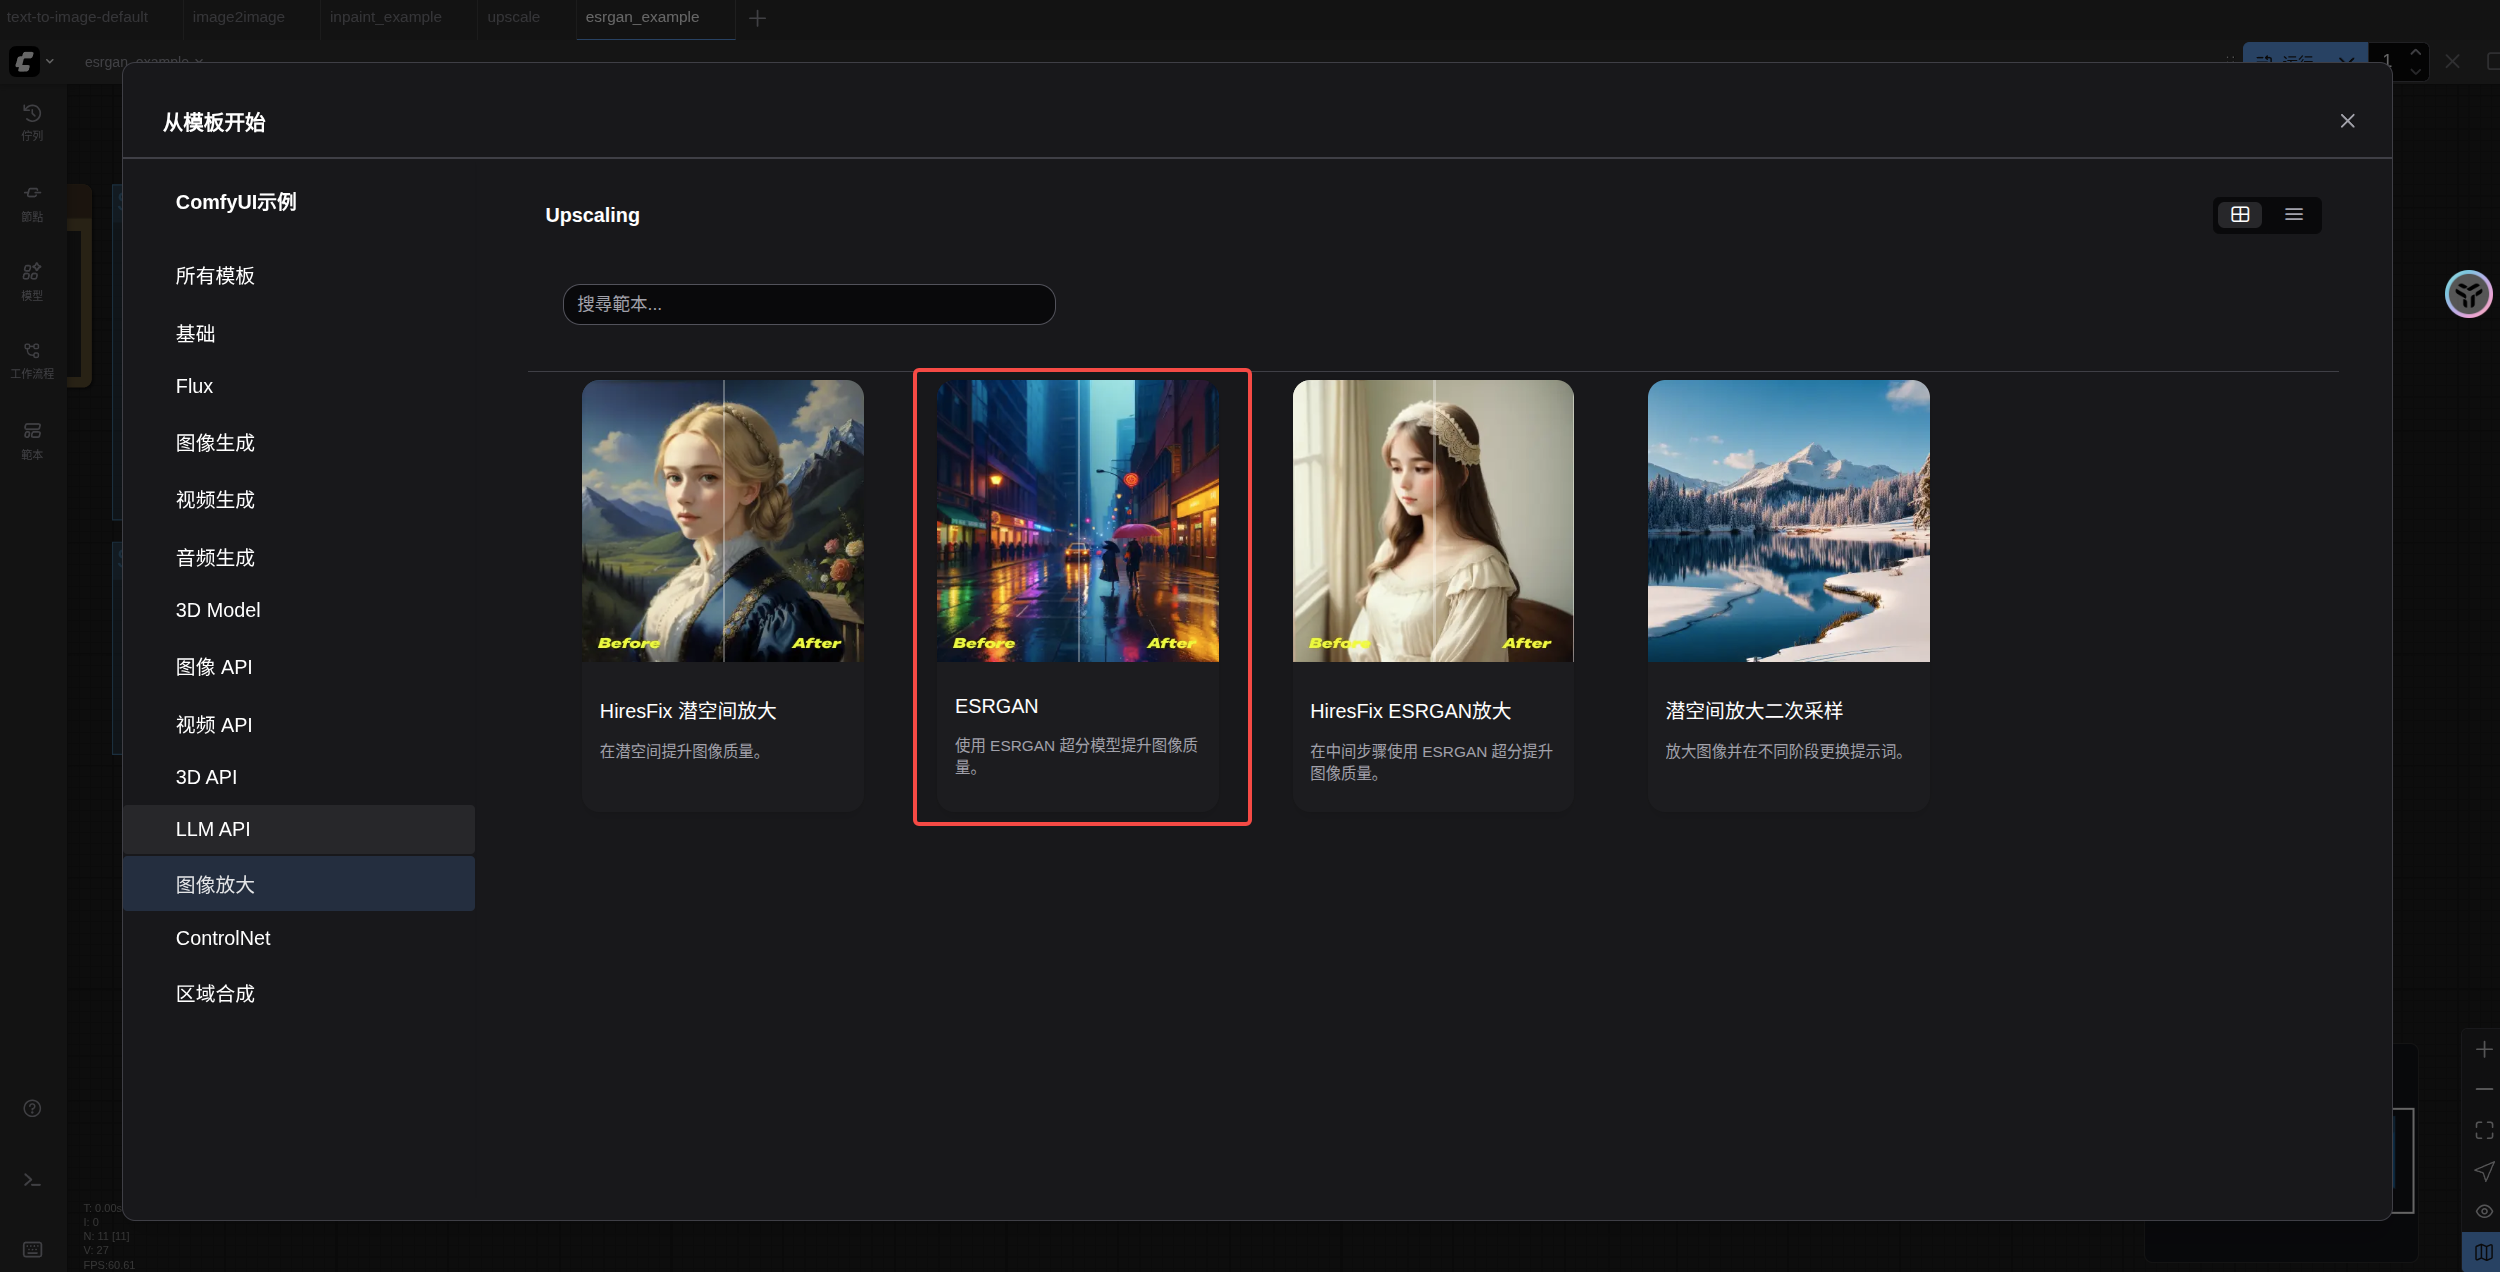The width and height of the screenshot is (2500, 1272).
Task: Click the HiresFix ESRGAN放大 title
Action: pyautogui.click(x=1410, y=711)
